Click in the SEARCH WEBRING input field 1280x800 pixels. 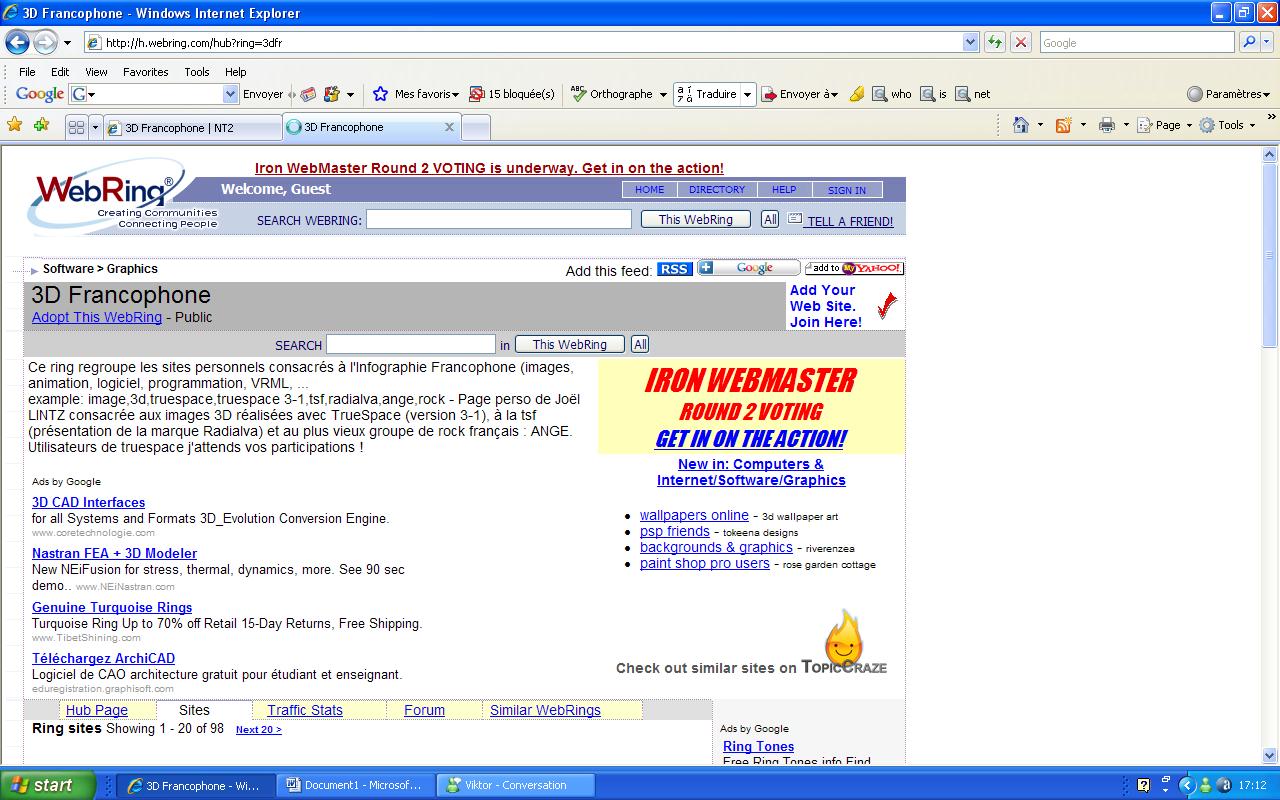tap(499, 219)
